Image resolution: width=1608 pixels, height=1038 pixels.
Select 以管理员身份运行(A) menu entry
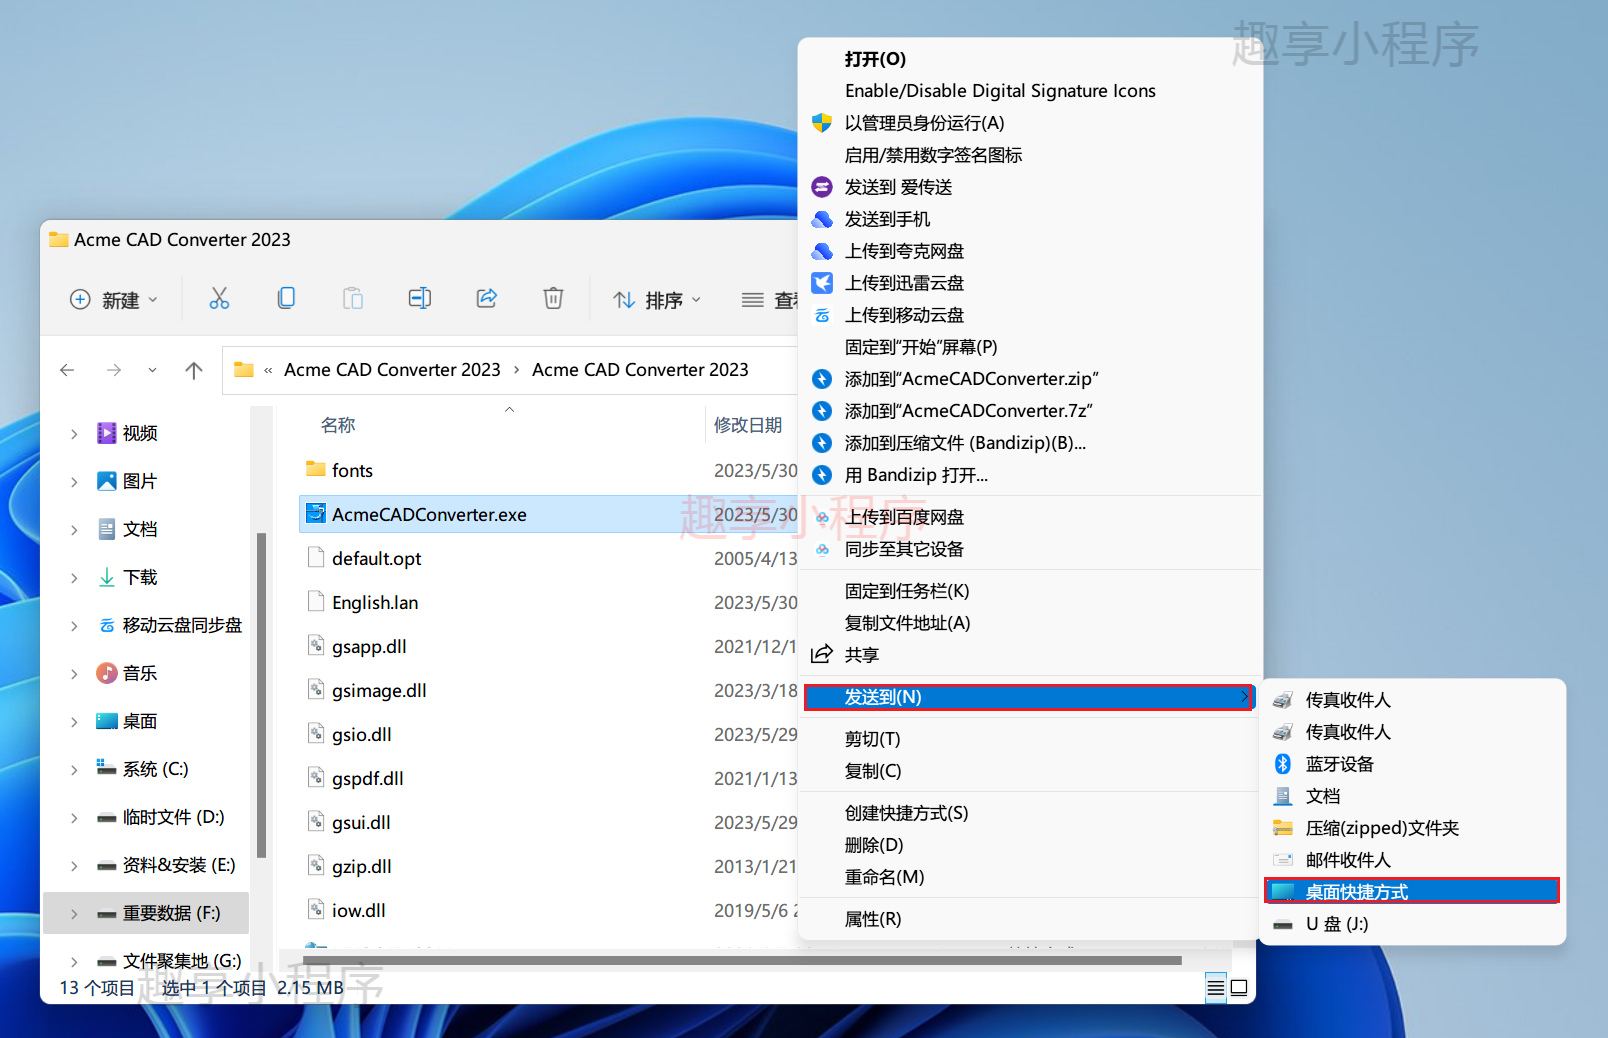click(x=1030, y=123)
